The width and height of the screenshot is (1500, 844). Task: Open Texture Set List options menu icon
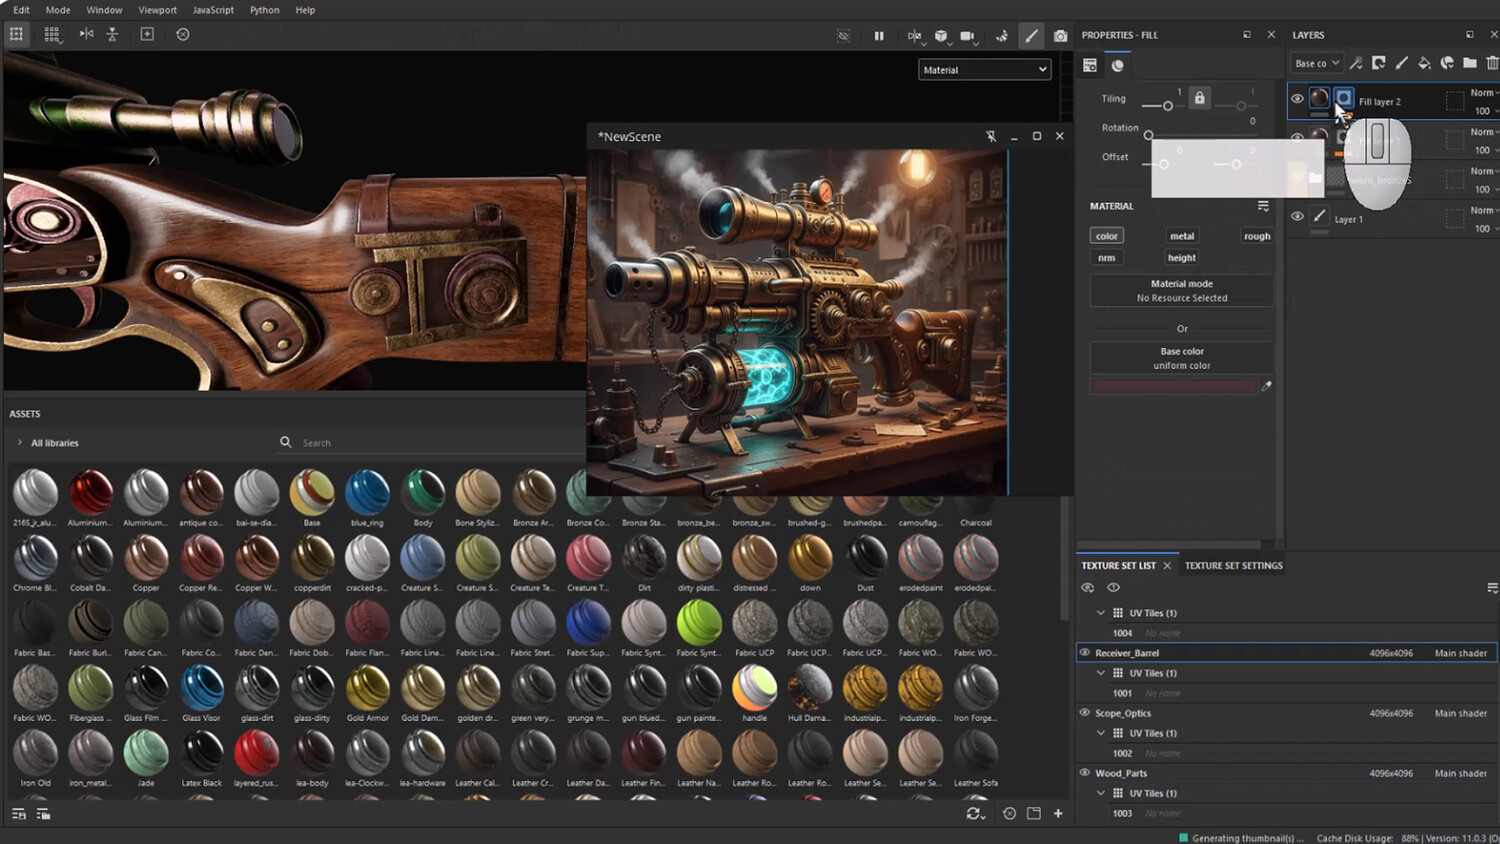[1492, 588]
